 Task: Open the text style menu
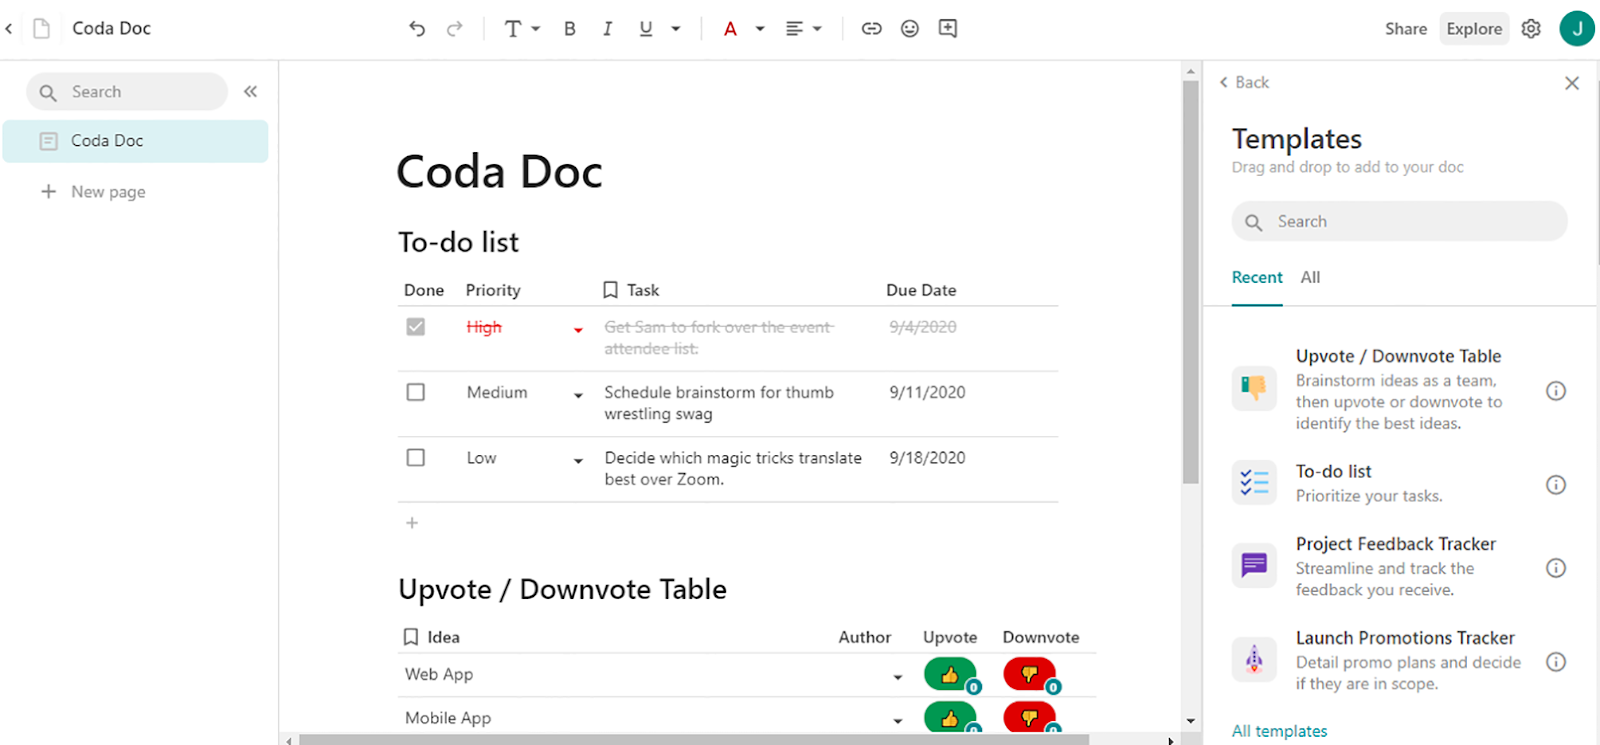point(521,29)
